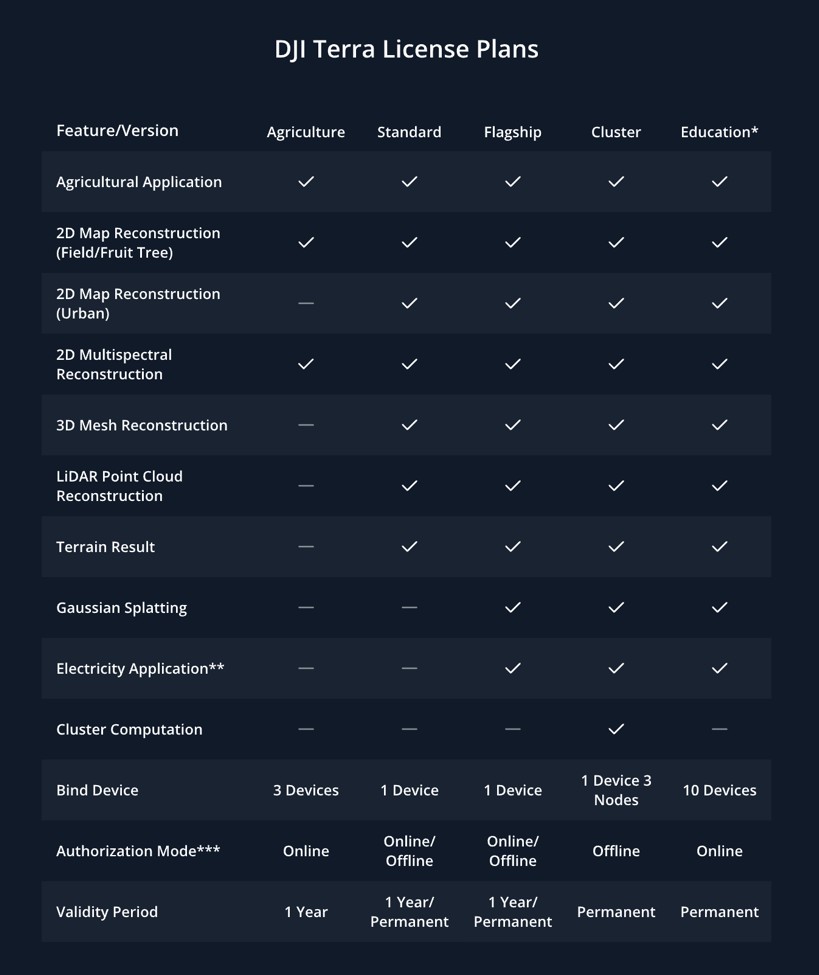The height and width of the screenshot is (975, 819).
Task: Click the Education checkmark for Terrain Result
Action: coord(719,546)
